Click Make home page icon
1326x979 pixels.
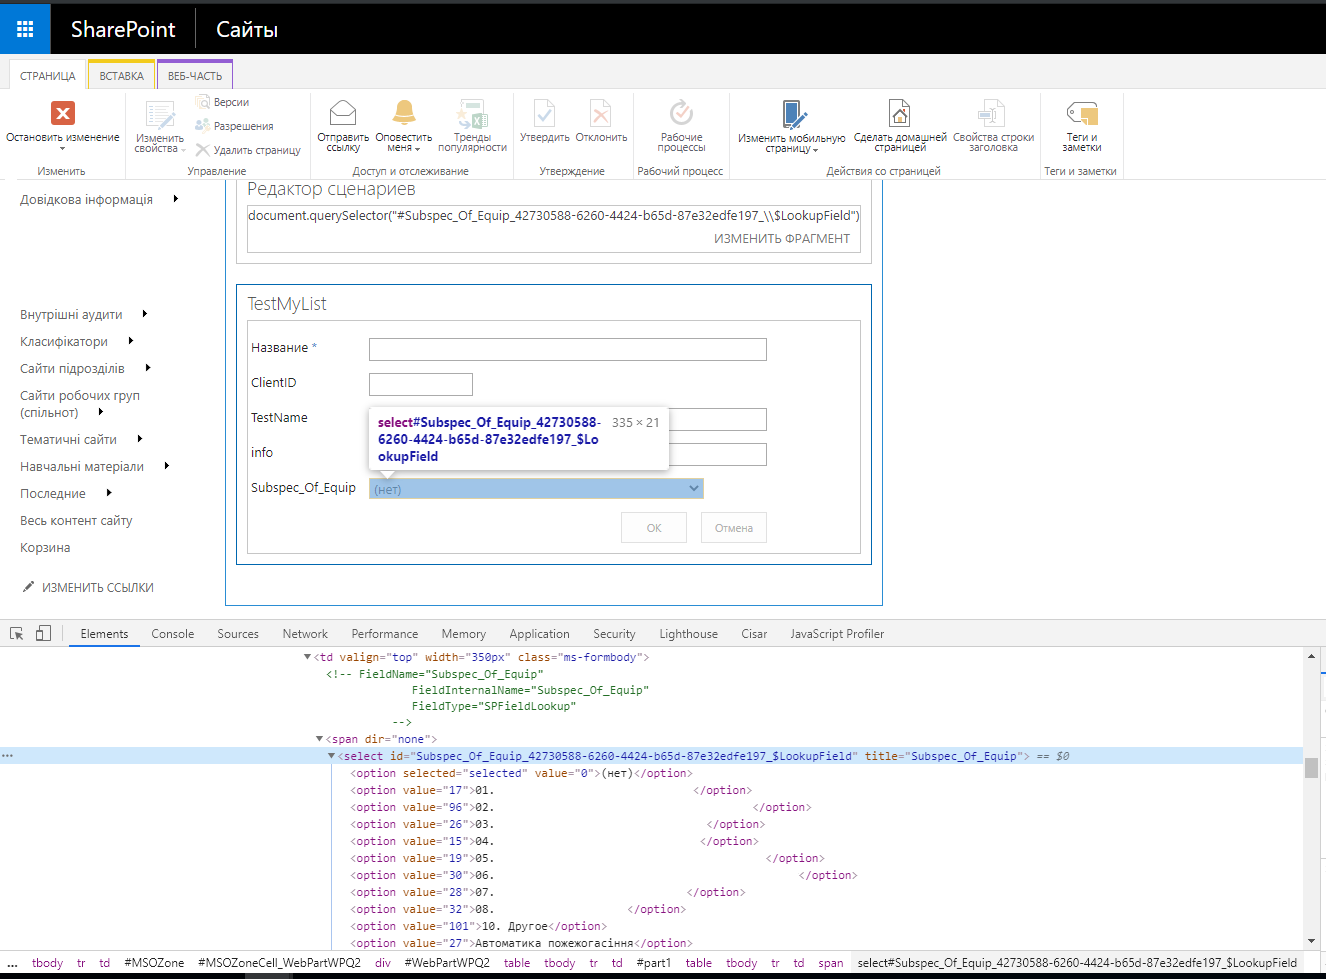point(900,113)
